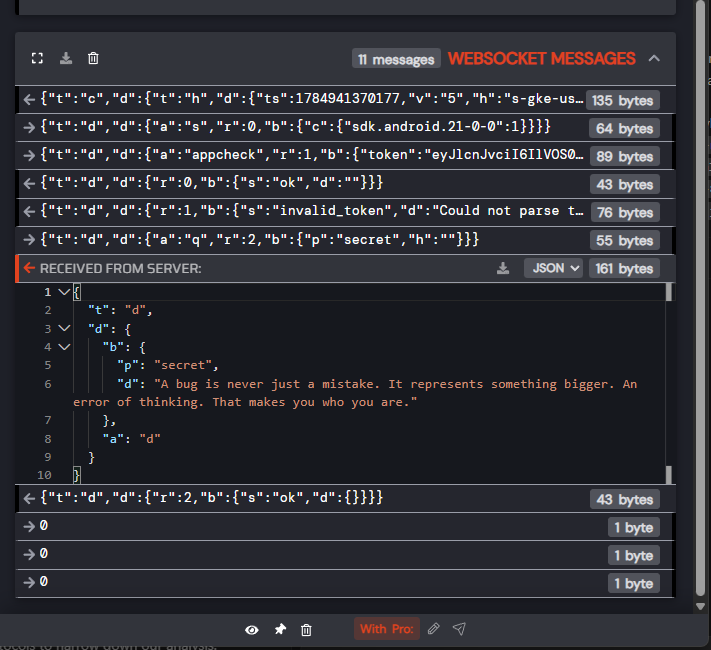Clear WebSocket messages with the trash icon

(x=93, y=59)
